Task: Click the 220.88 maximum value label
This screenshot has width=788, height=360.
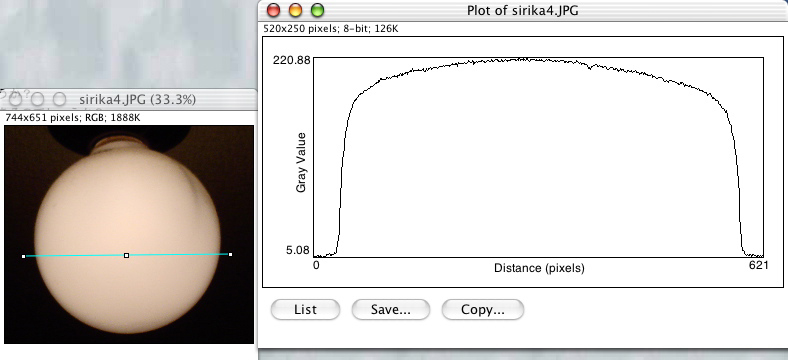Action: click(291, 60)
